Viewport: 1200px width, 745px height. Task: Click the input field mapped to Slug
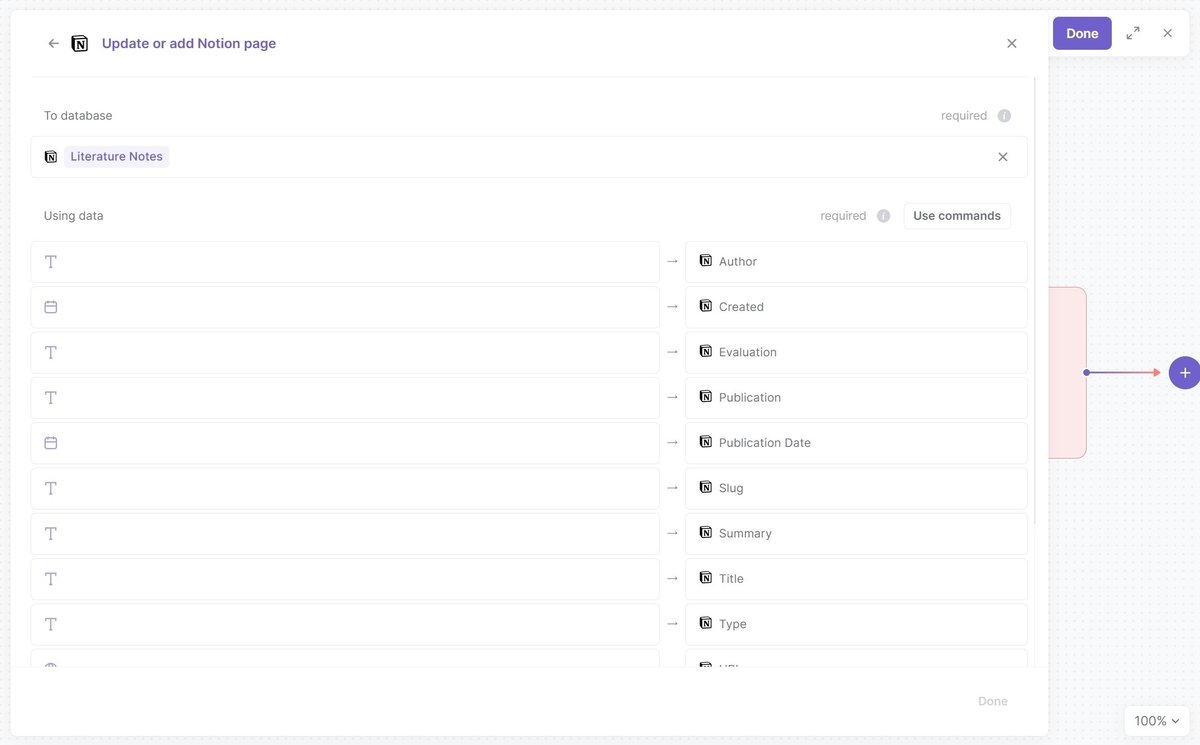(345, 489)
